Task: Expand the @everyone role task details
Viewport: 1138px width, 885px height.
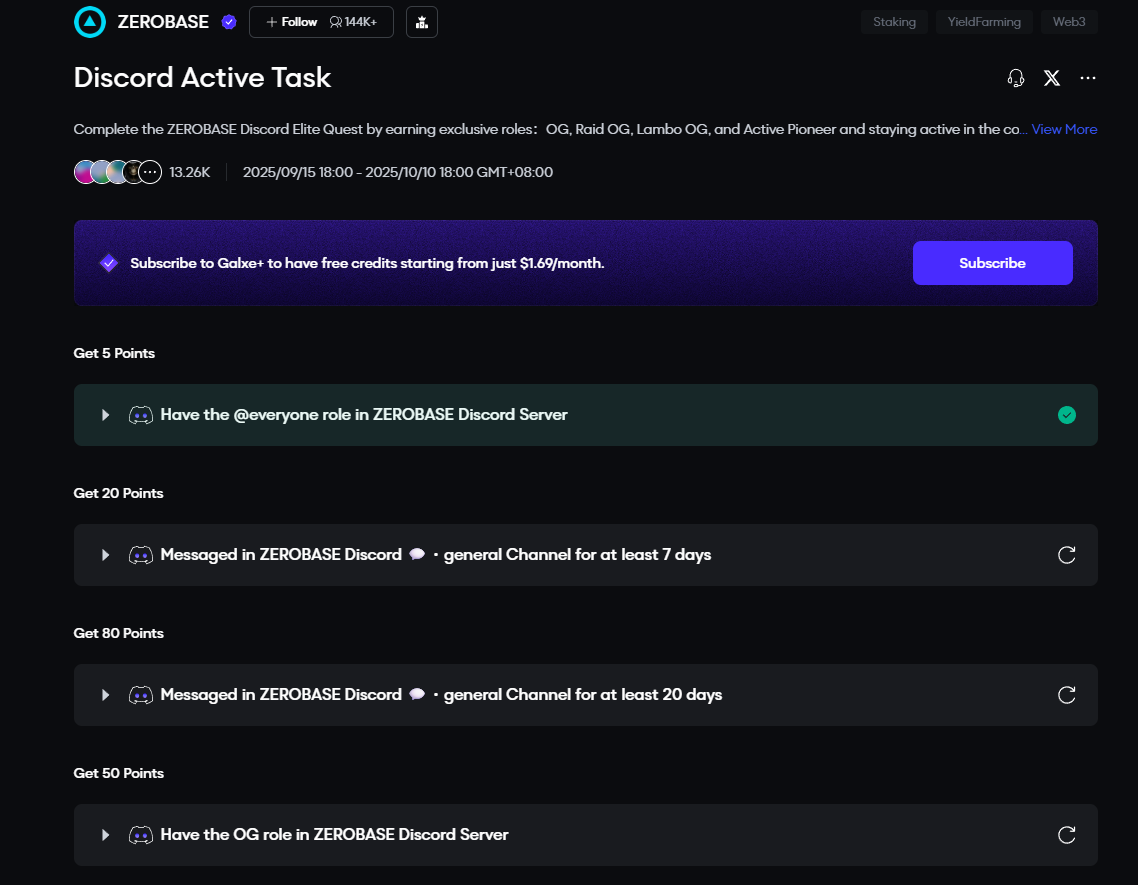Action: click(x=105, y=414)
